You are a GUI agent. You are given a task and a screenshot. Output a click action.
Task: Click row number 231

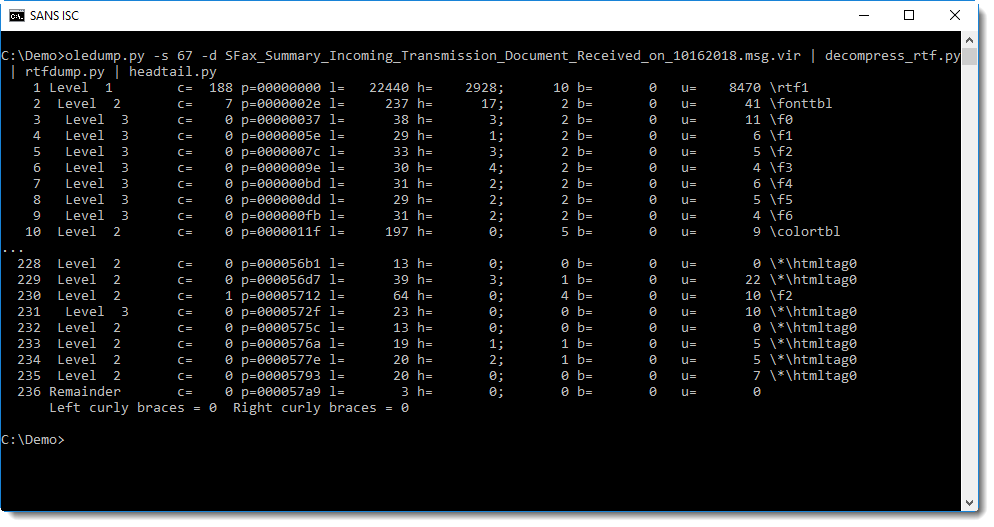29,311
